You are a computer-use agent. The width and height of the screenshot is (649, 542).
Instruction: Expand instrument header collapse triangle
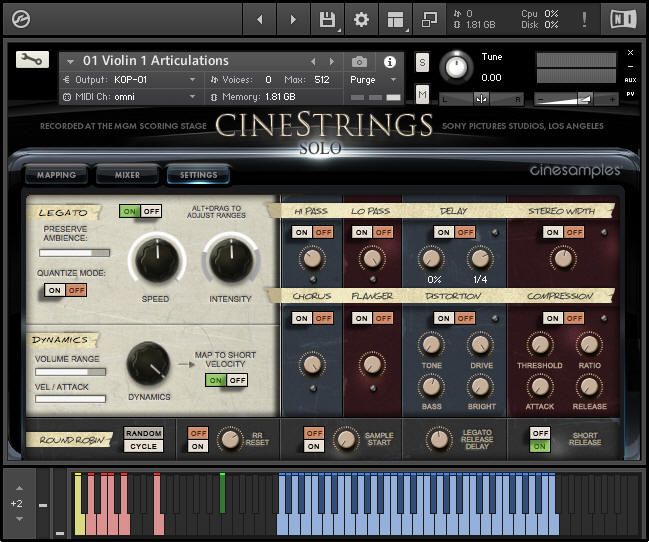tap(70, 62)
